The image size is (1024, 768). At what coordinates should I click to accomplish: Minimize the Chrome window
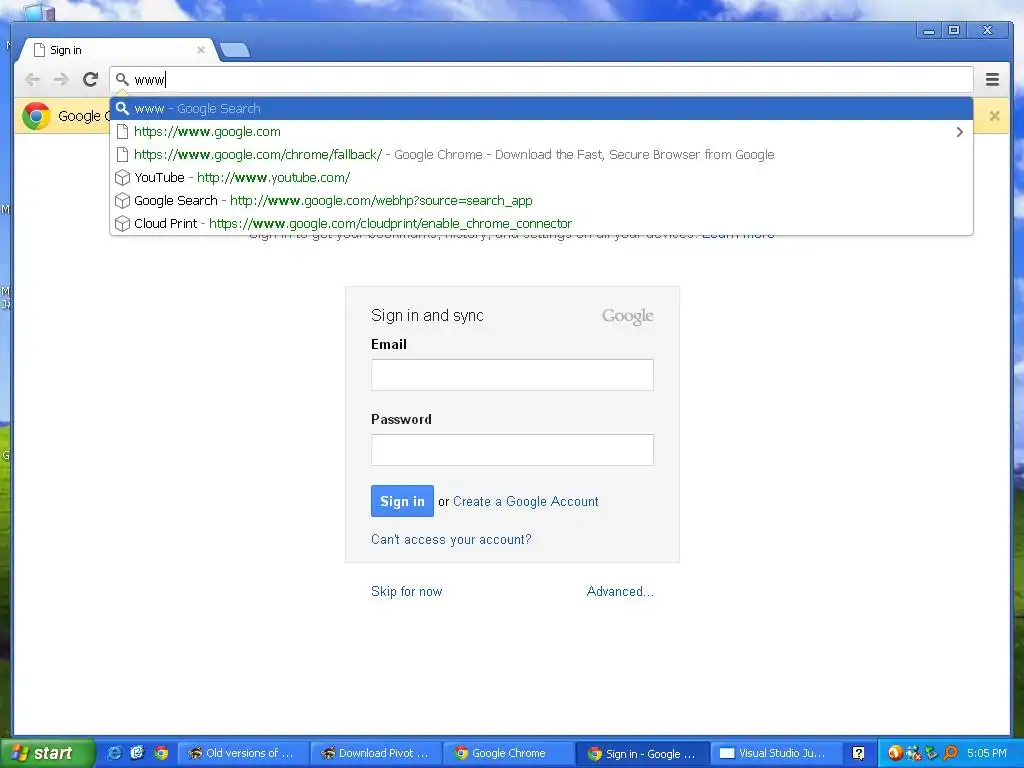[x=929, y=30]
